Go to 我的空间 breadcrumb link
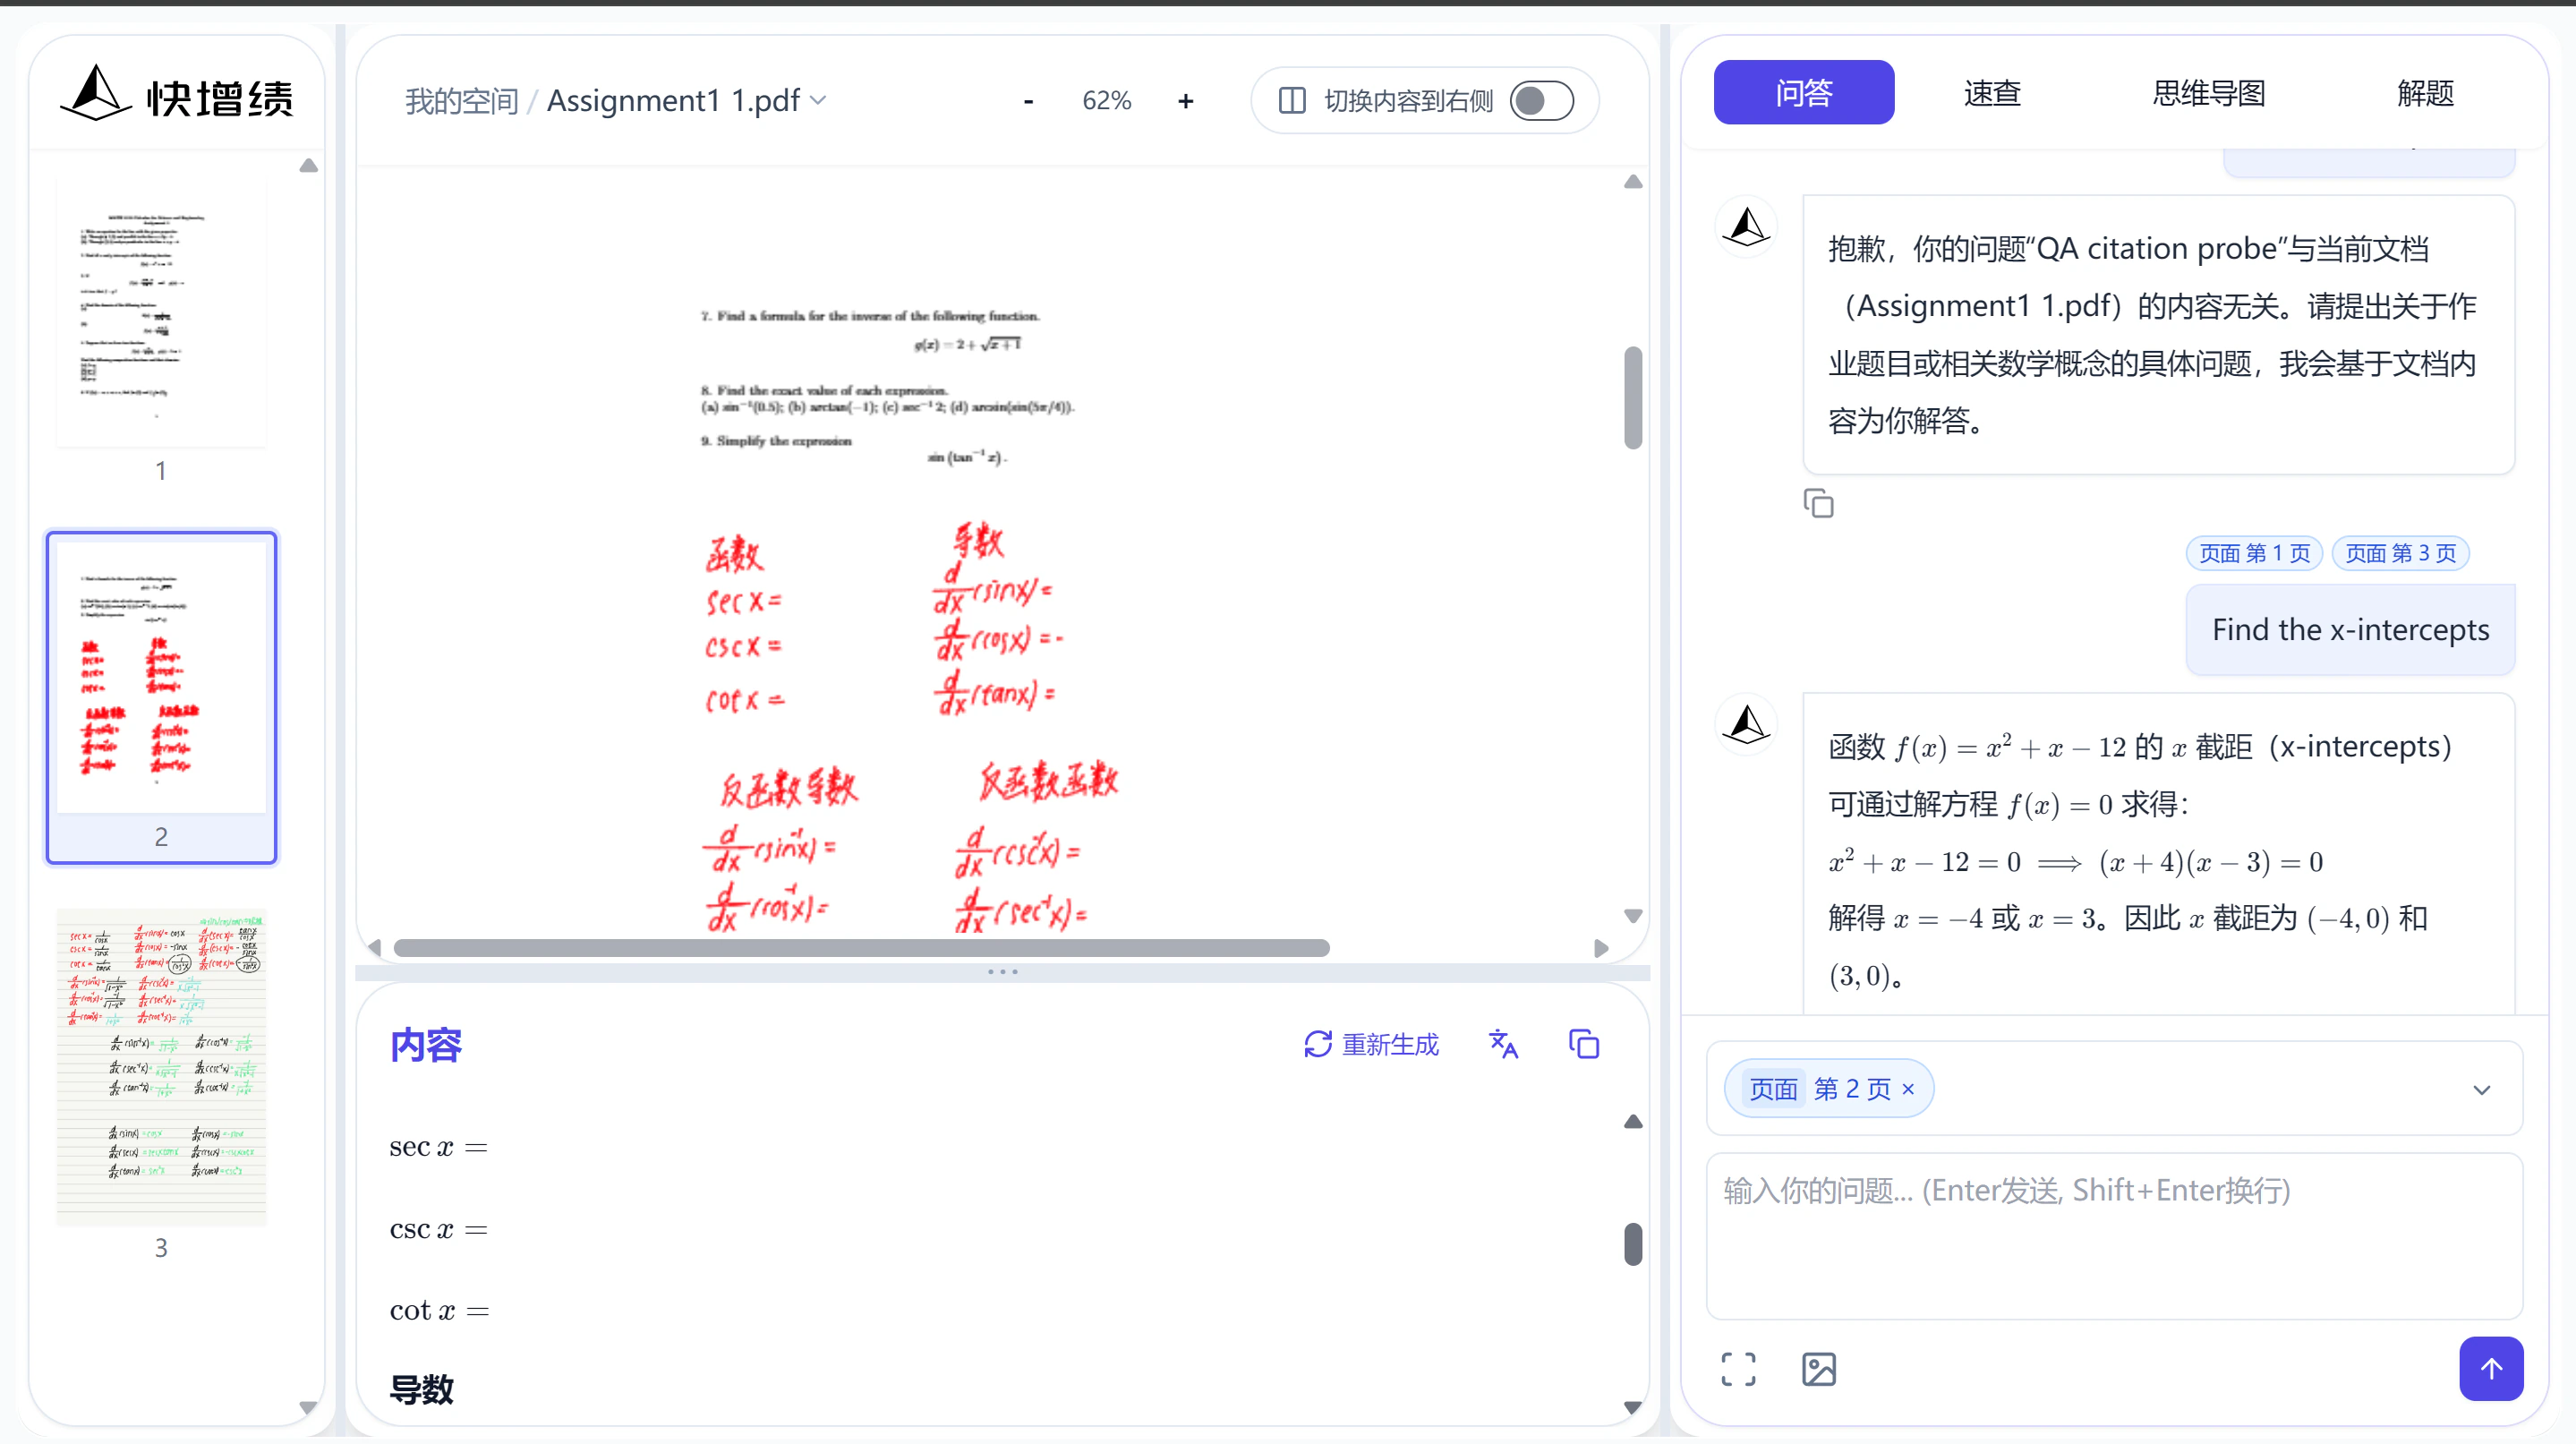The width and height of the screenshot is (2576, 1444). [x=461, y=101]
